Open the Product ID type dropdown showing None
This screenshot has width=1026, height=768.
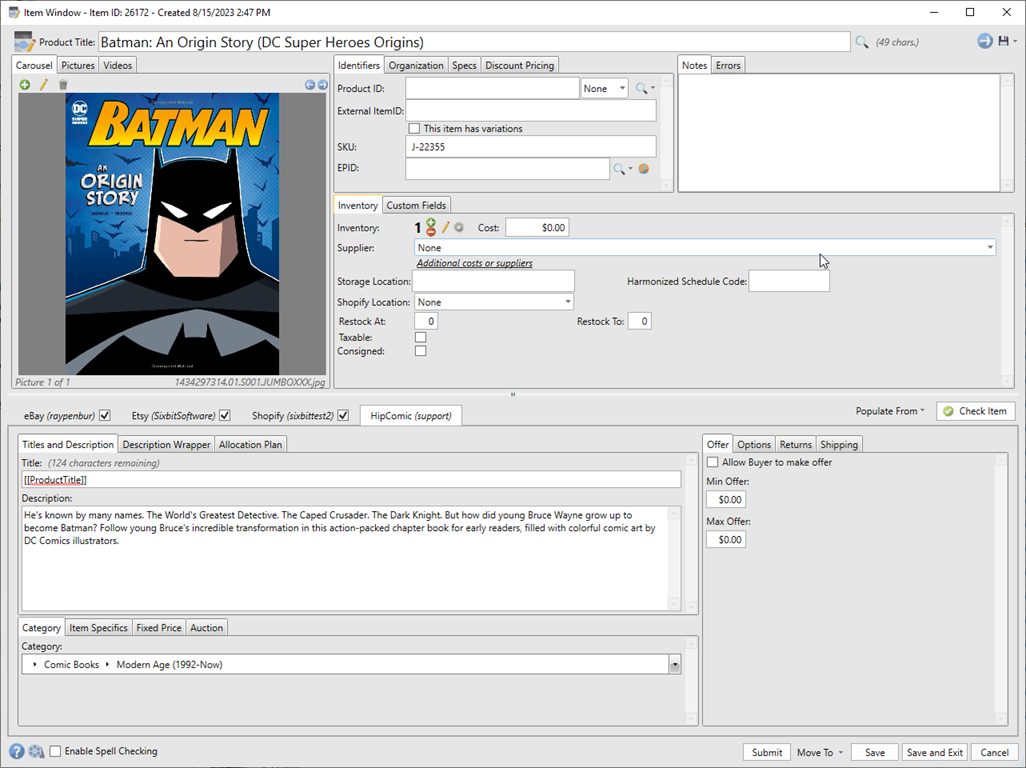click(604, 88)
